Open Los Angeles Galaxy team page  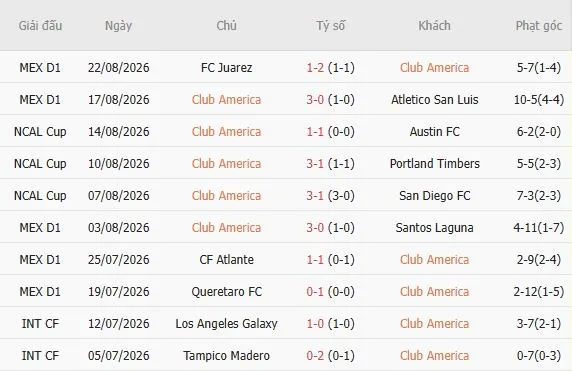(x=226, y=324)
